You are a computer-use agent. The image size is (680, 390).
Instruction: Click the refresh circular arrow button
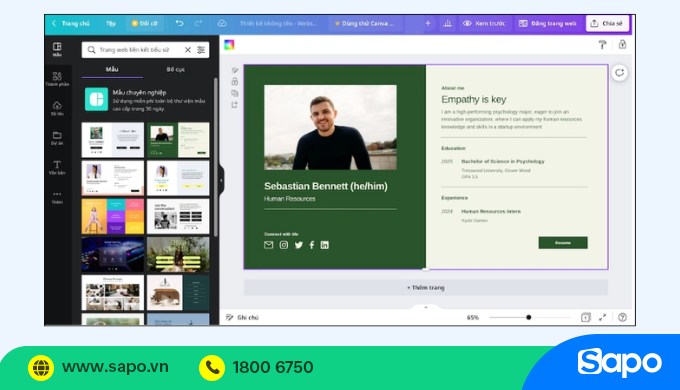tap(619, 72)
